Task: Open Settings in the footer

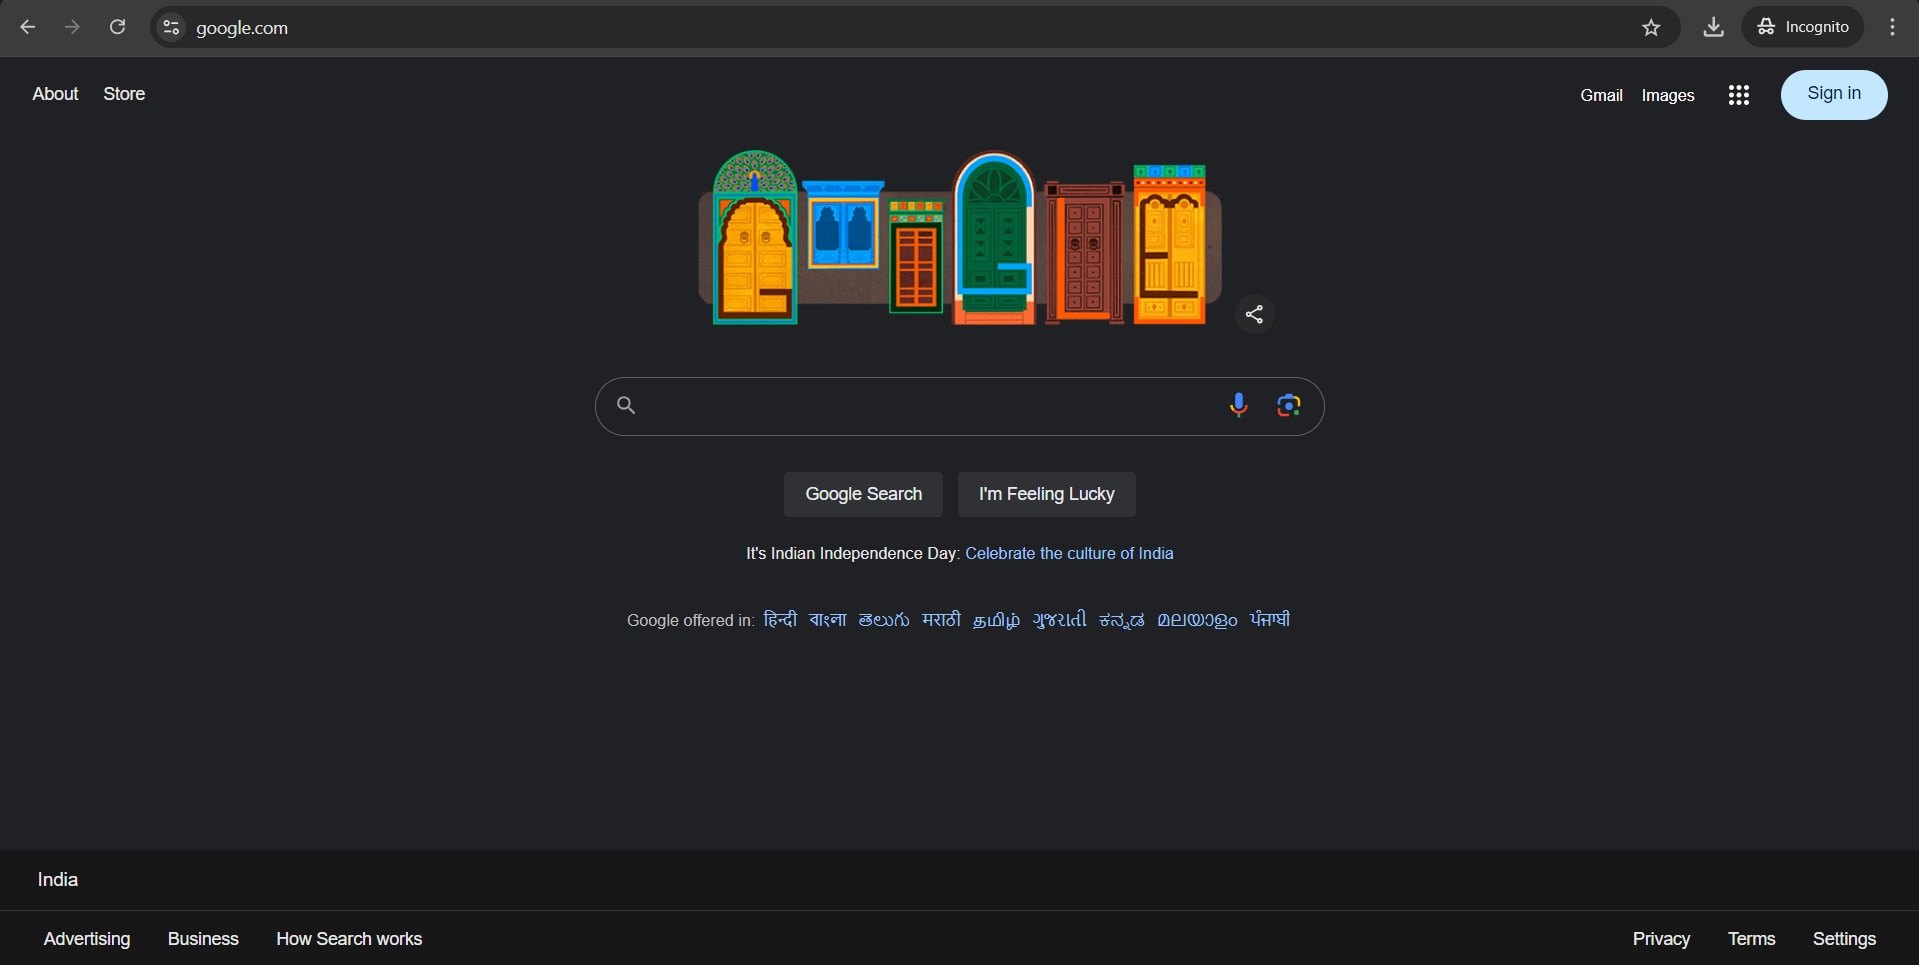Action: (1843, 938)
